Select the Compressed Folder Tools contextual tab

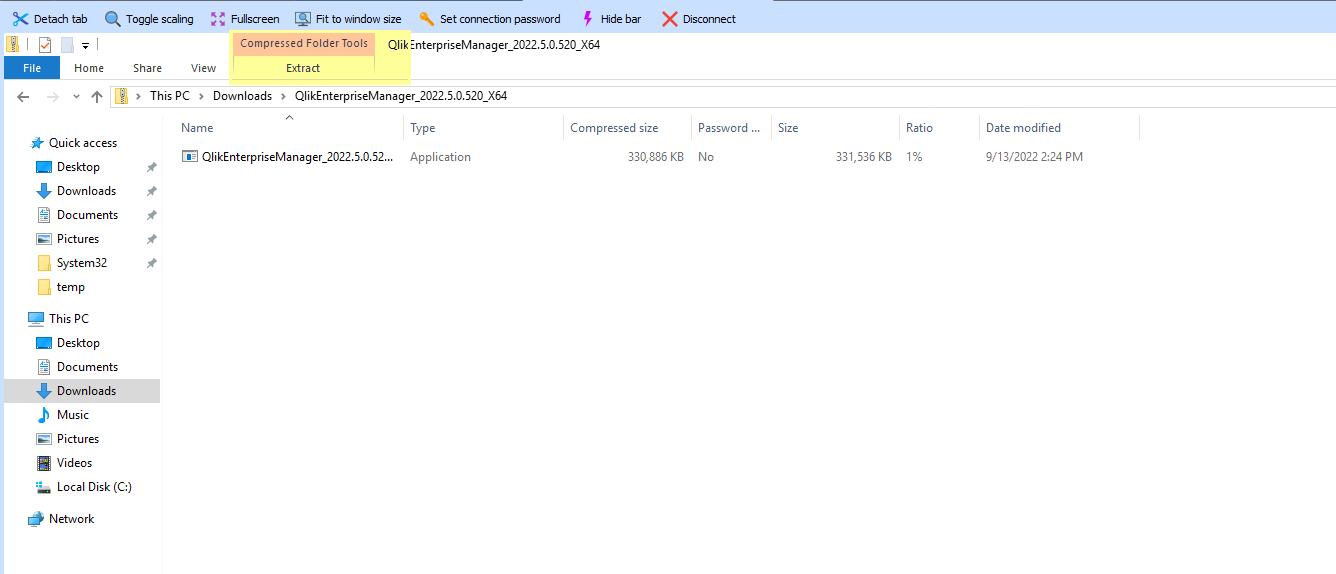point(304,44)
